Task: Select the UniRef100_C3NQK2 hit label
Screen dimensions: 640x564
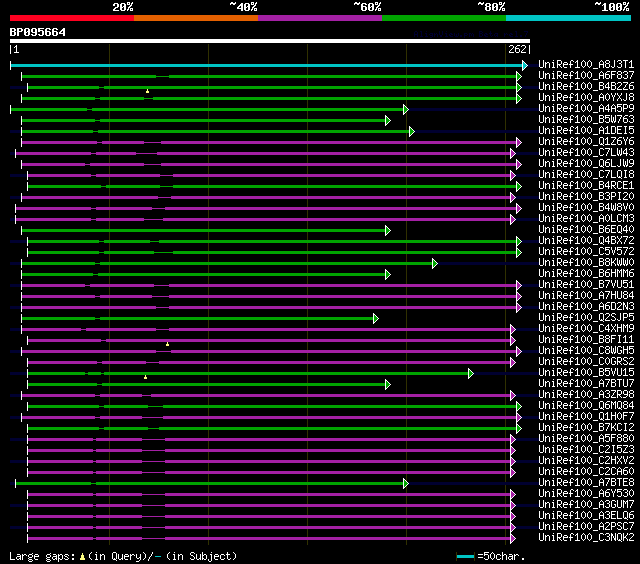Action: (586, 537)
